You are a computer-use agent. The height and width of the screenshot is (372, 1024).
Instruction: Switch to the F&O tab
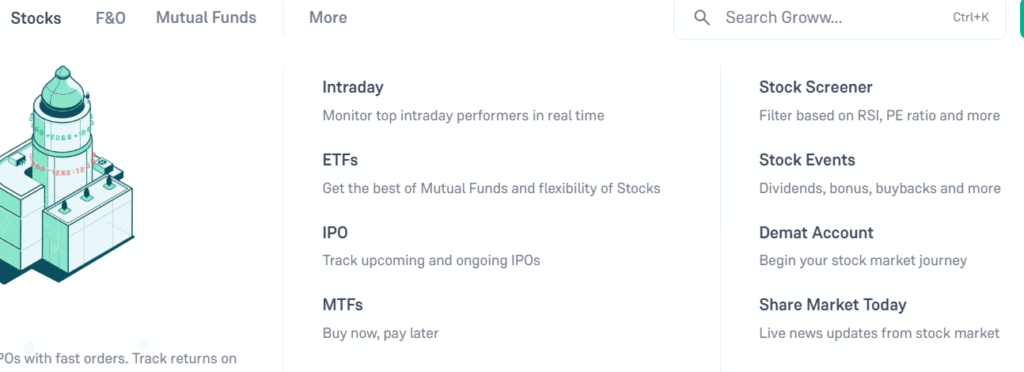tap(110, 18)
